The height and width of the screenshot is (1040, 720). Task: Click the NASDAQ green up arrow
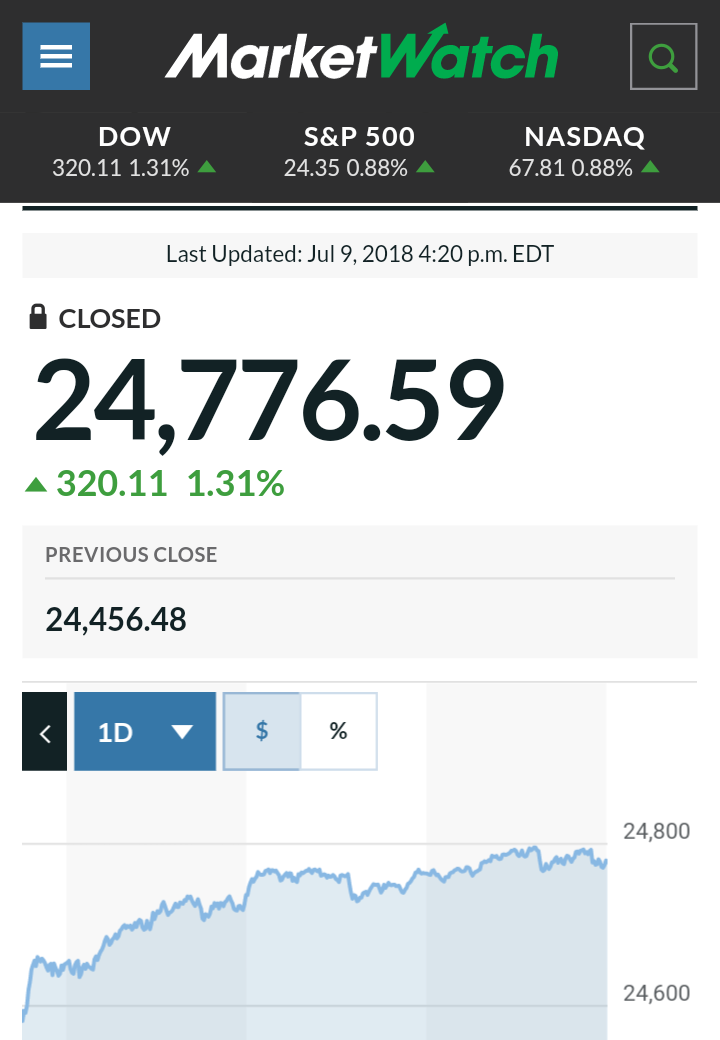[651, 167]
